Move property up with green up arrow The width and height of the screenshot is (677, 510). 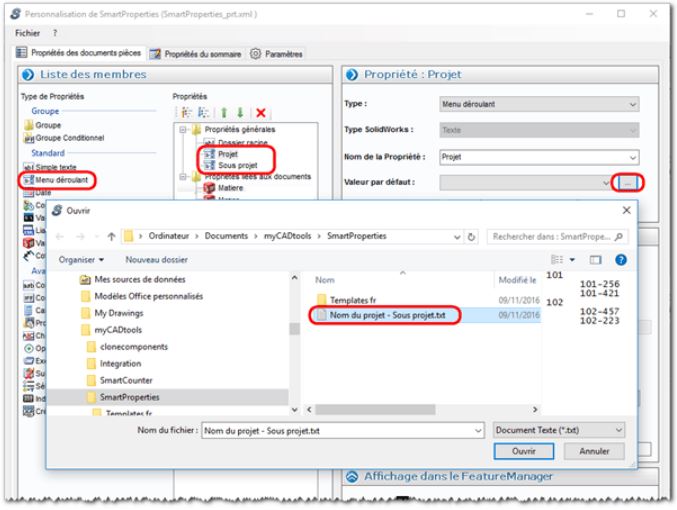point(224,115)
